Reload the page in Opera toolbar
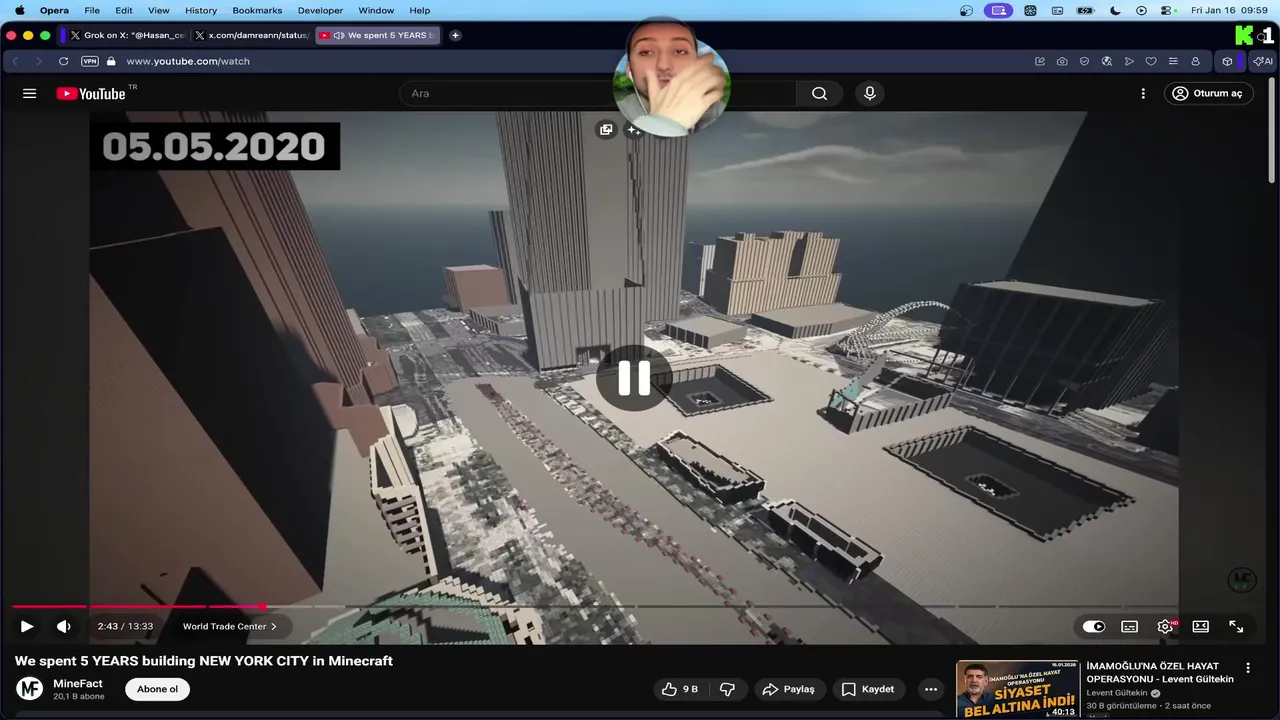 [x=63, y=61]
